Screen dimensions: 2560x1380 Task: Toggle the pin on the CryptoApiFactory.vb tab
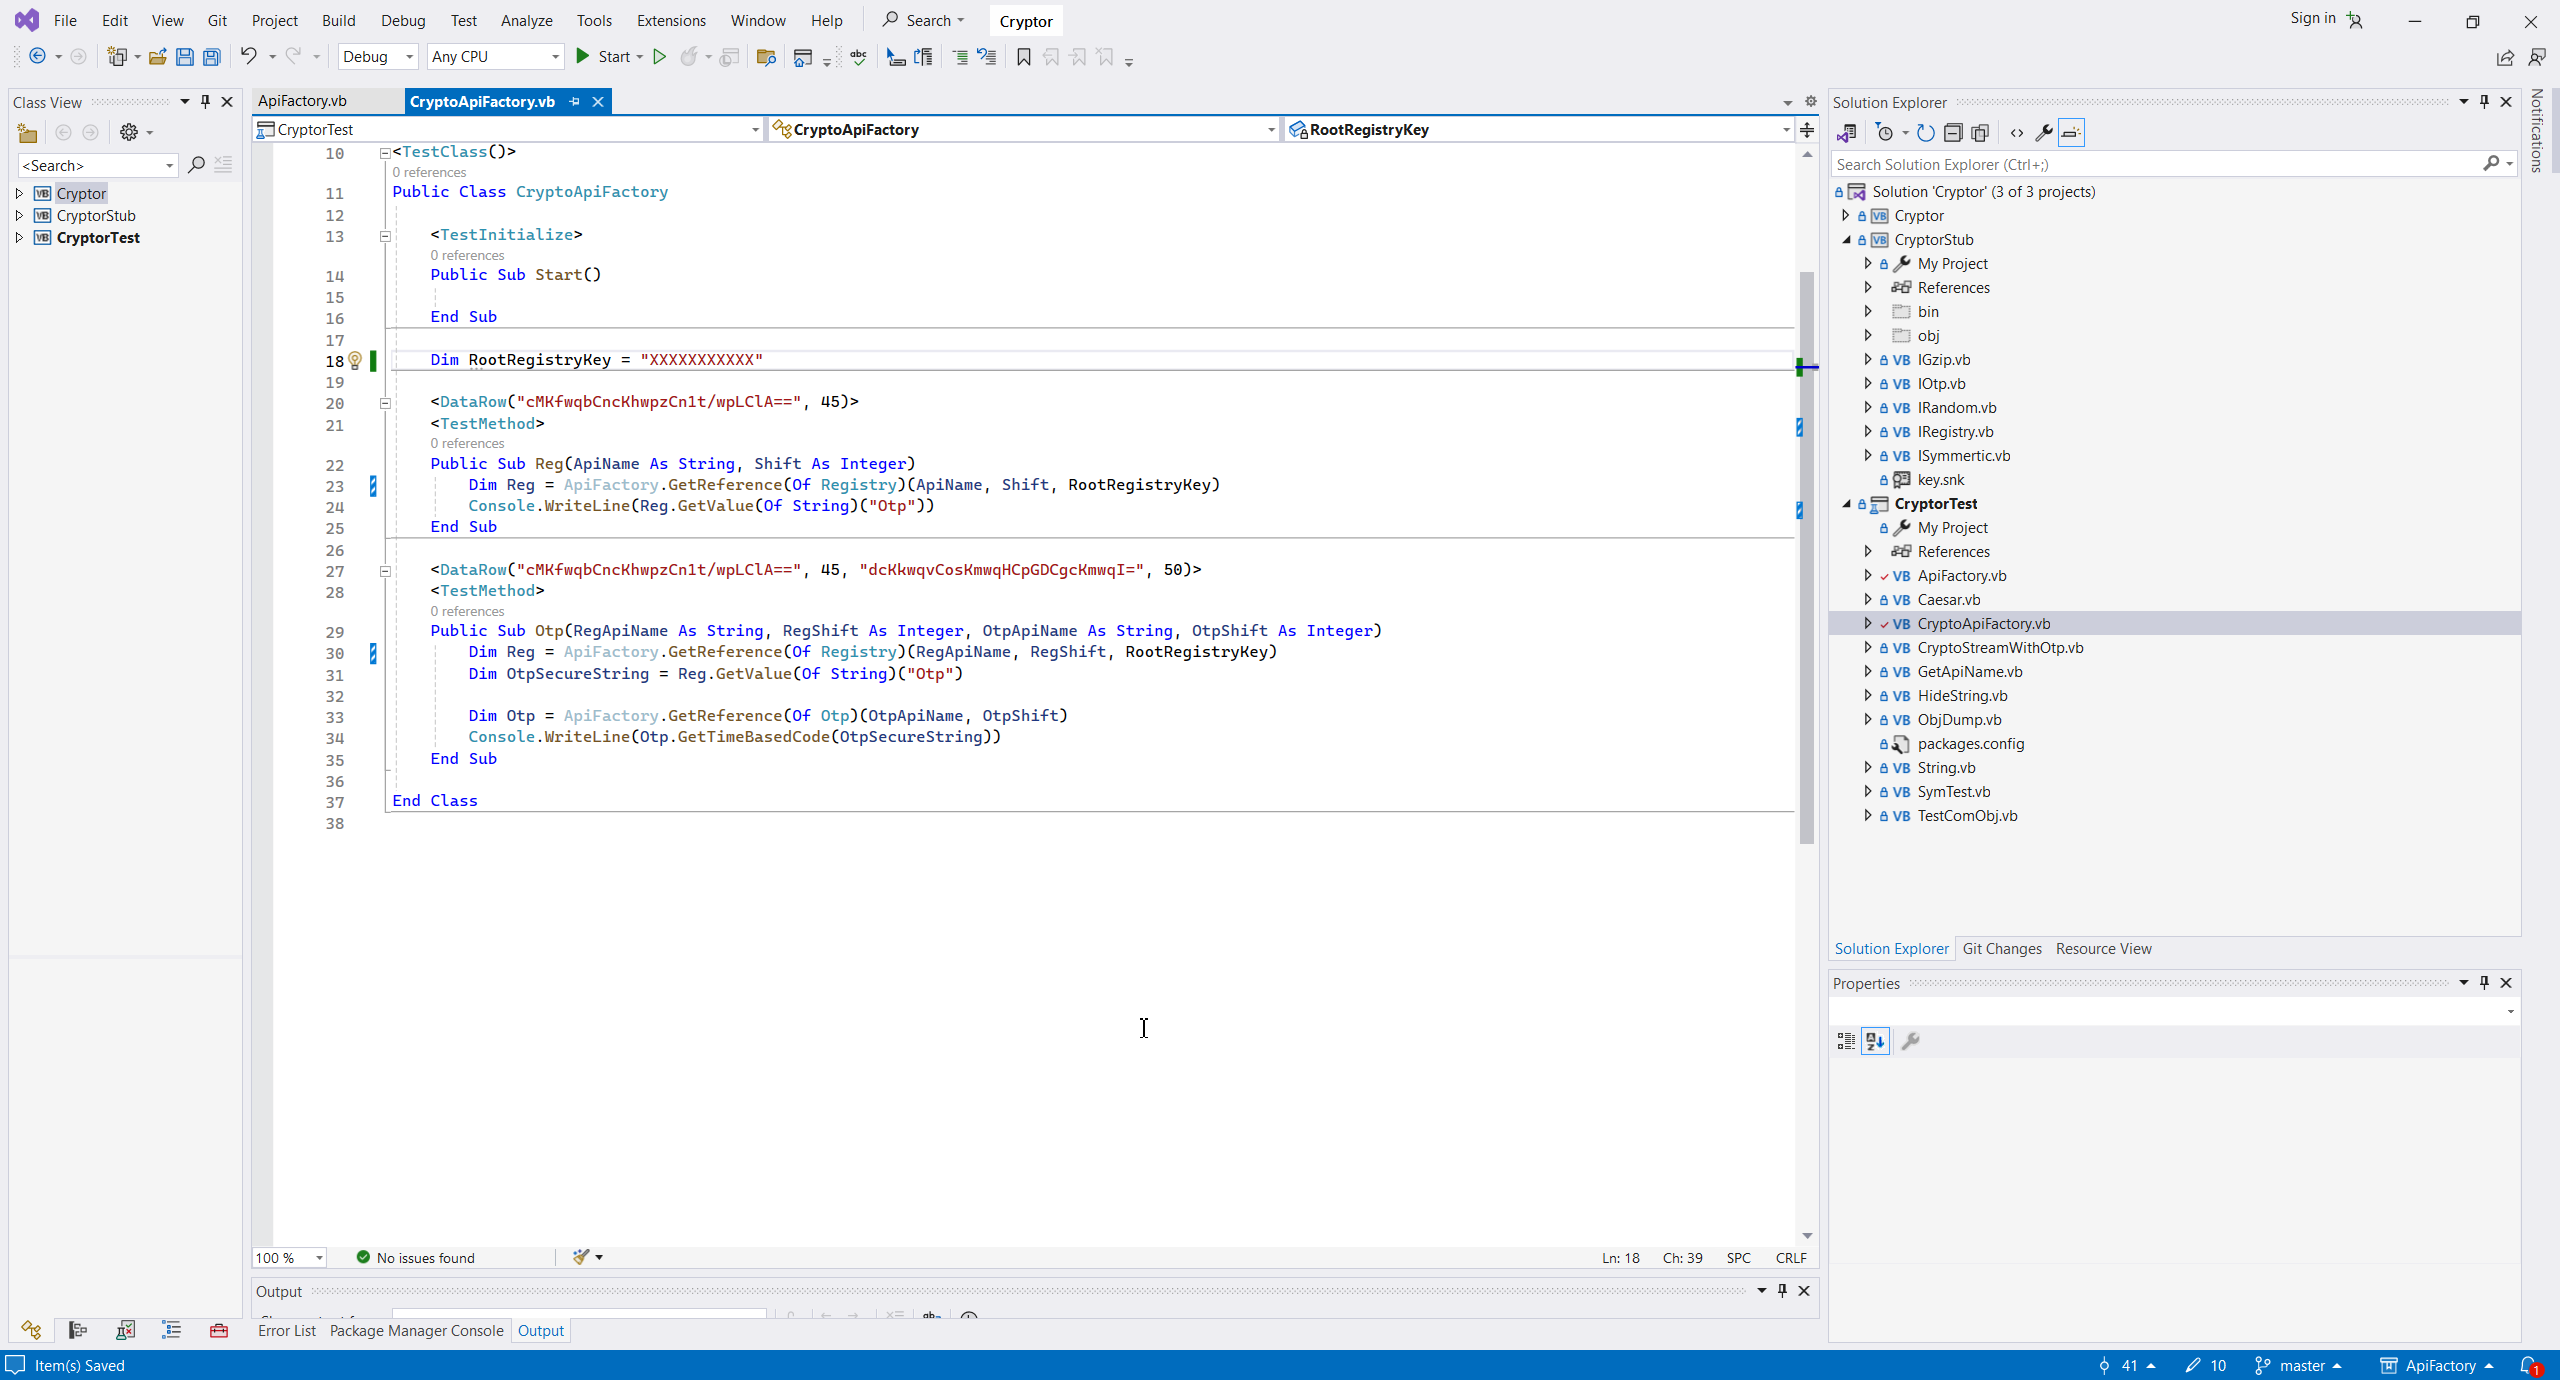(x=574, y=101)
